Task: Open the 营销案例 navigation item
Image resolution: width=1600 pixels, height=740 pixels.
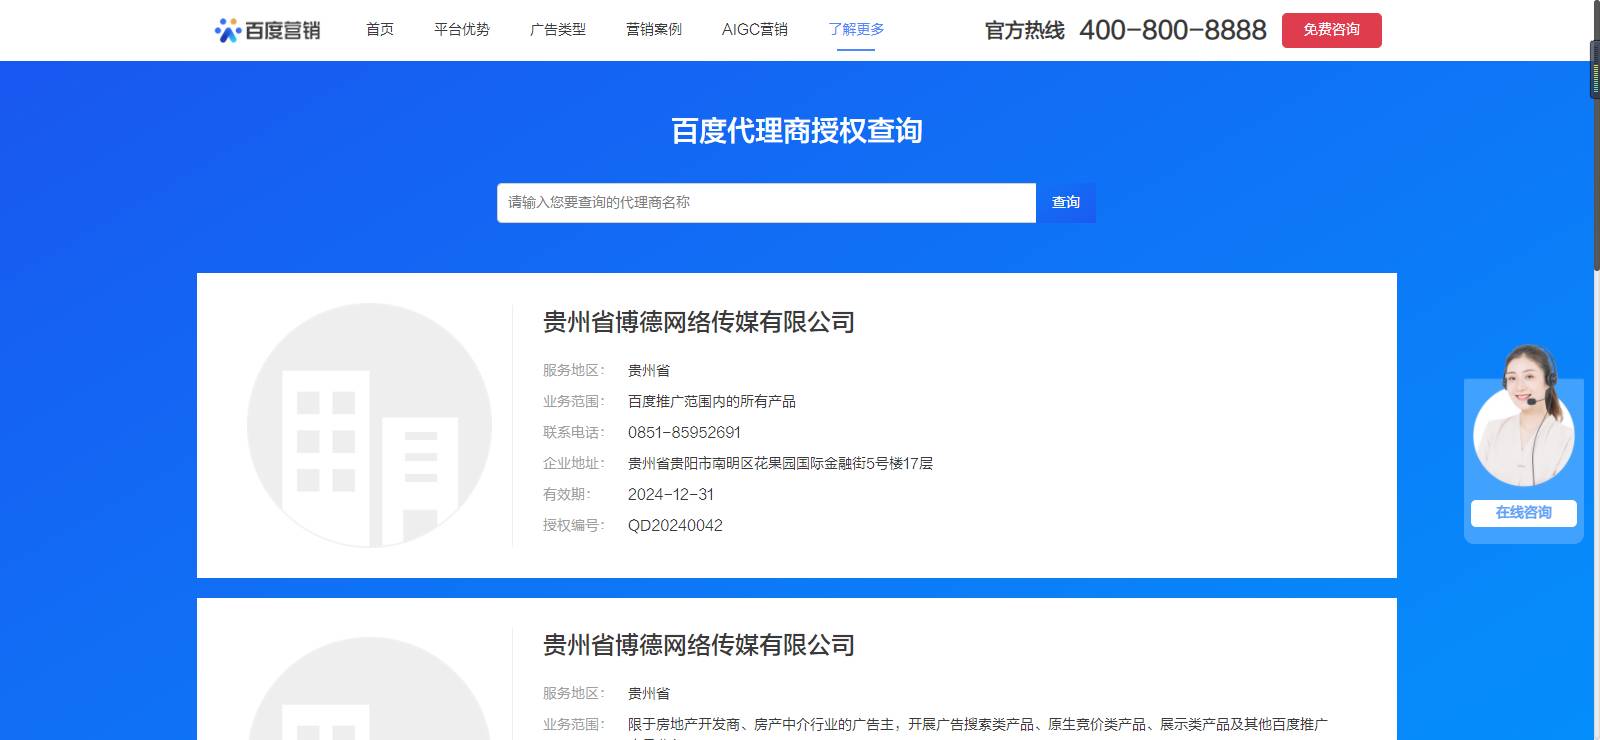Action: click(x=654, y=30)
